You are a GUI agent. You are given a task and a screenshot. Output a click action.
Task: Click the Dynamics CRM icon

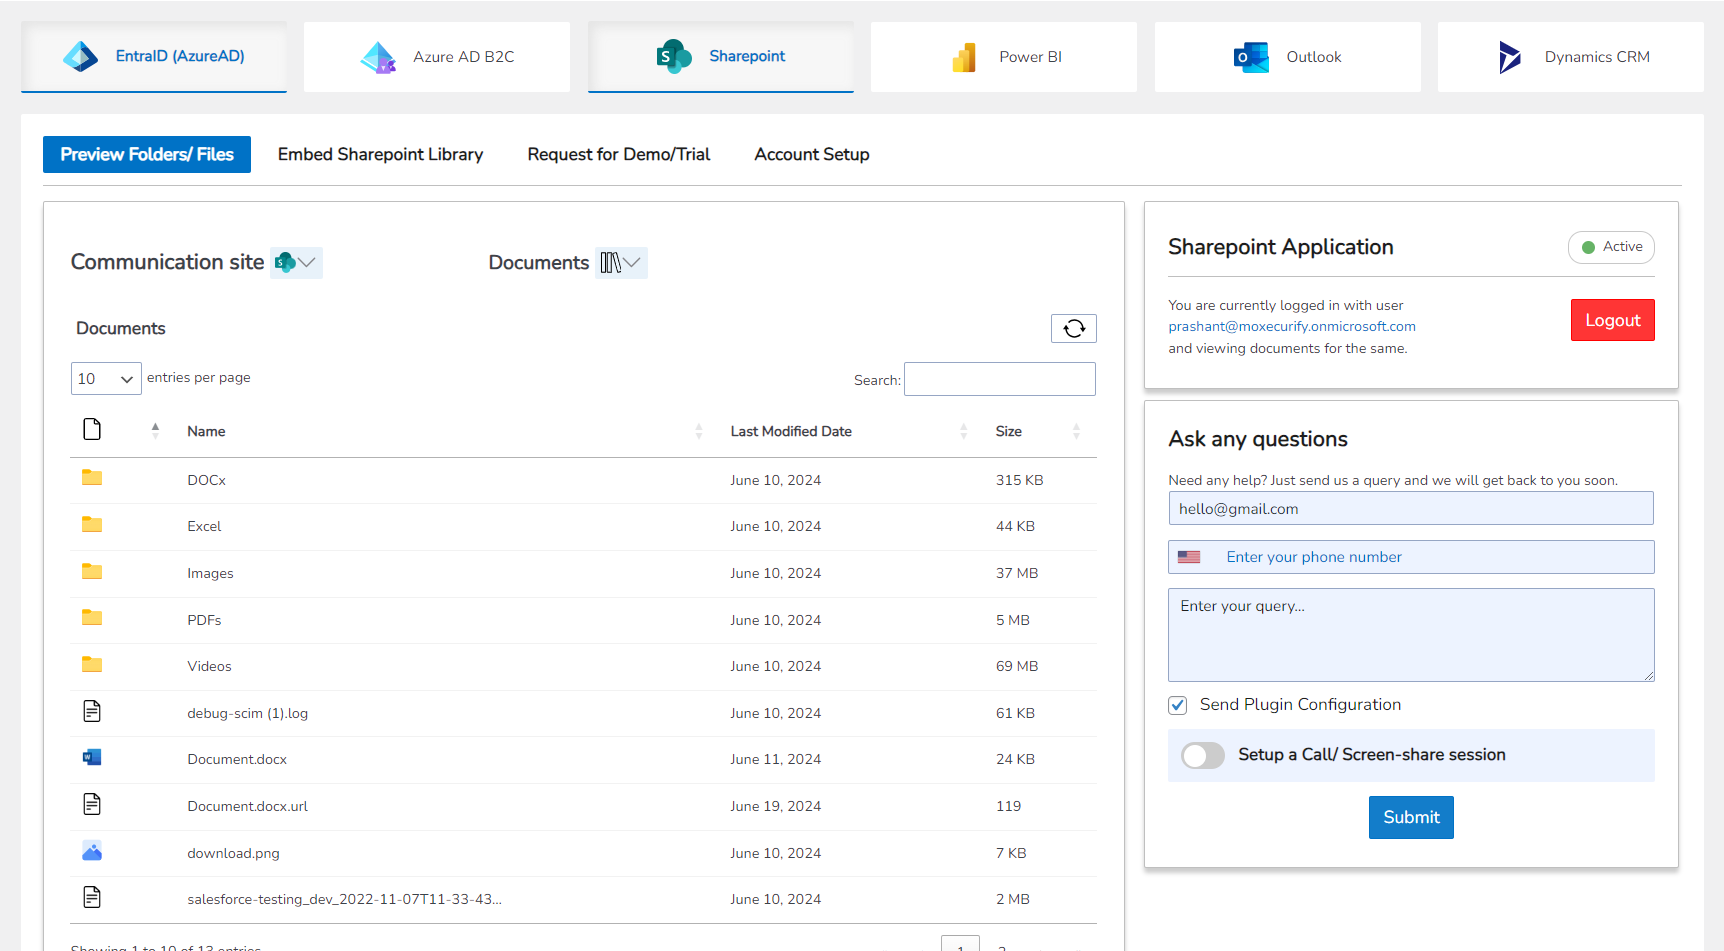(x=1509, y=57)
